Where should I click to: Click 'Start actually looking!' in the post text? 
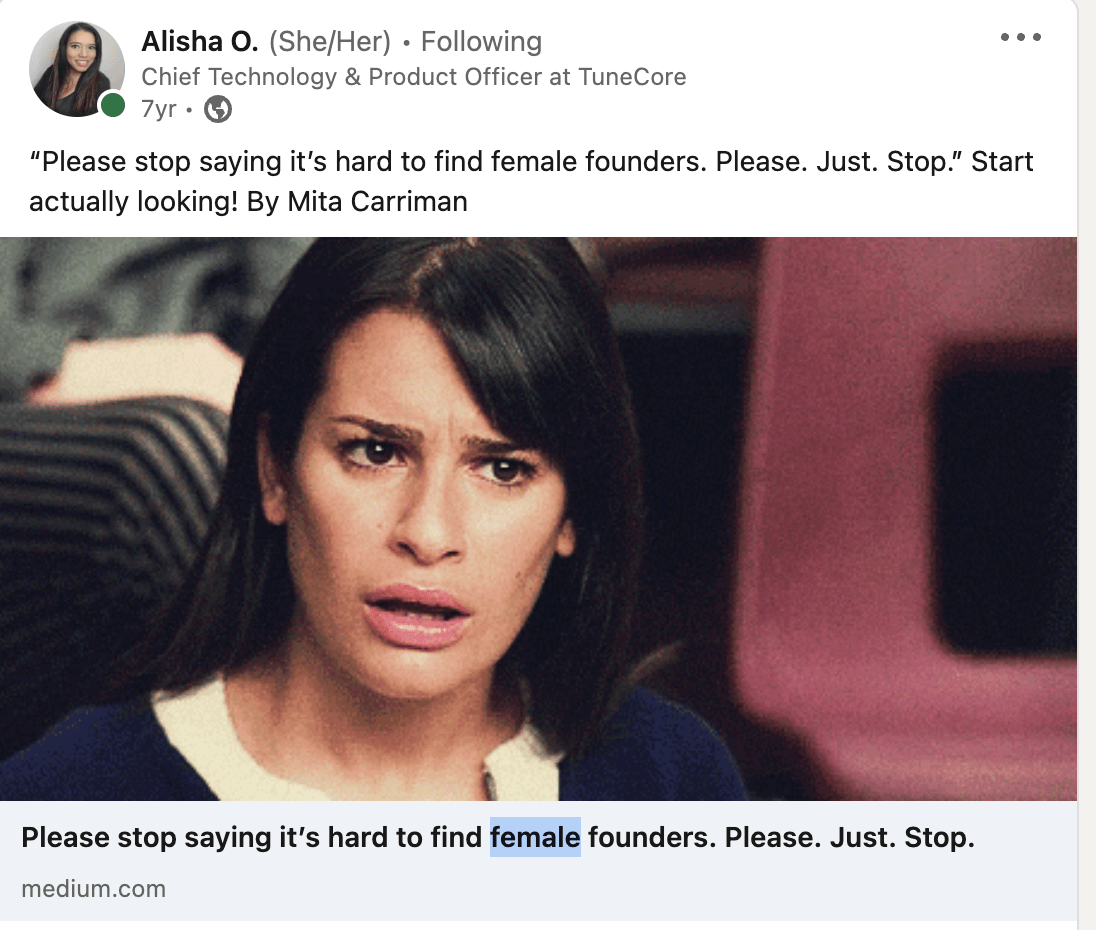pos(531,182)
